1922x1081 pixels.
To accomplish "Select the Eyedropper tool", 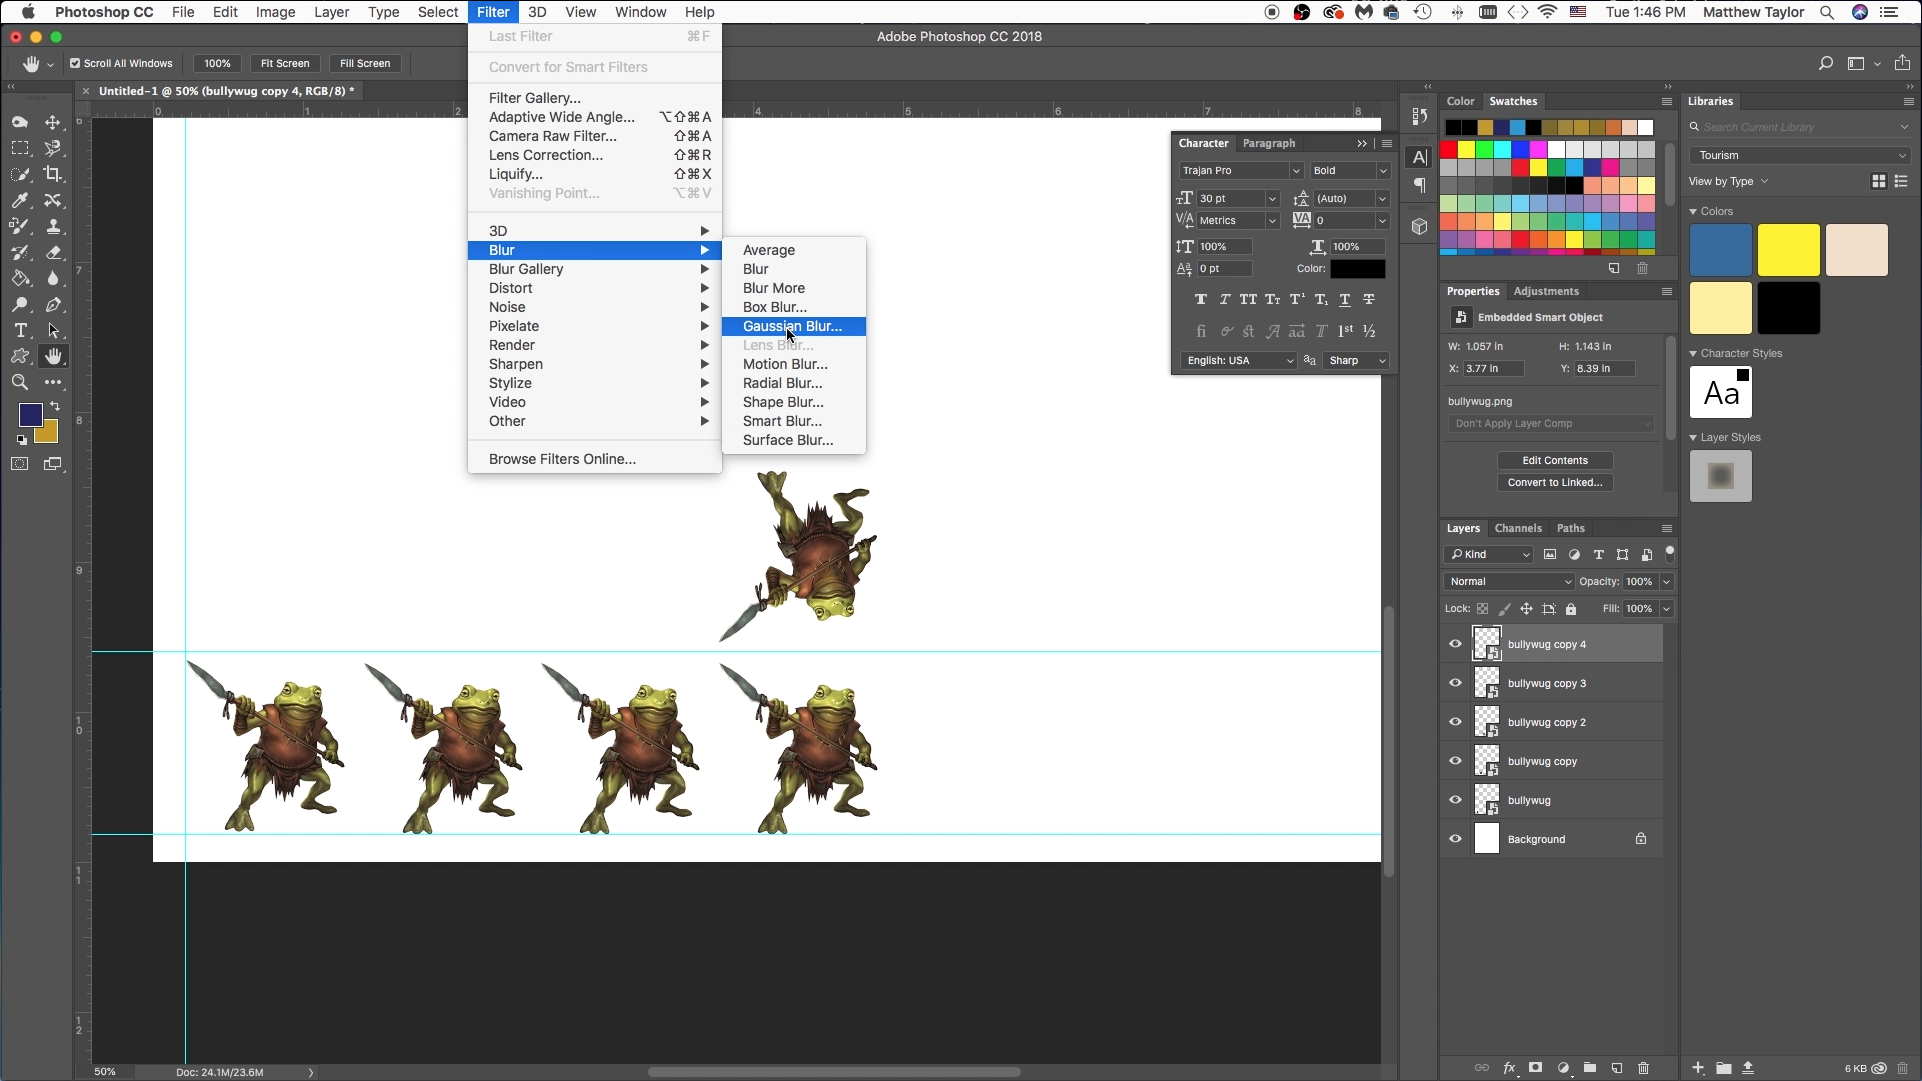I will 20,200.
